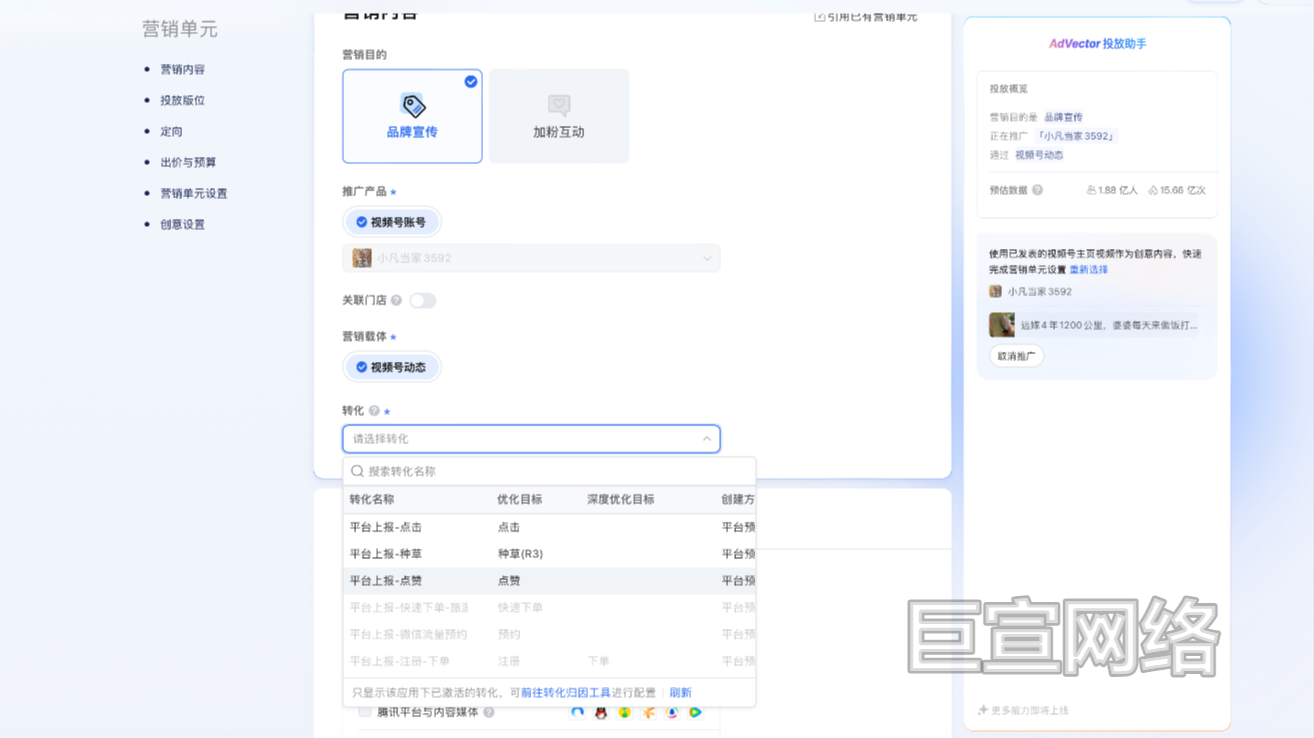Jump to 营销内容 in the sidebar
The image size is (1314, 738).
tap(182, 70)
